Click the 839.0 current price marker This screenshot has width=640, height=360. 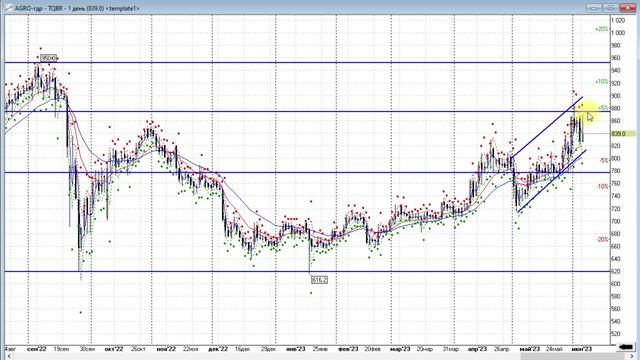click(x=623, y=134)
